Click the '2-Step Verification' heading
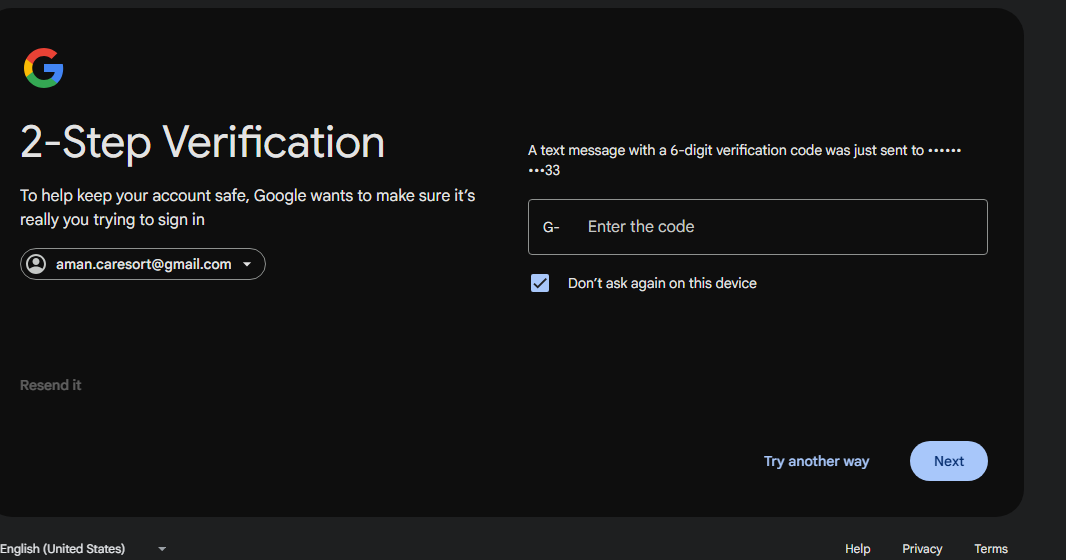This screenshot has height=560, width=1066. [x=203, y=143]
